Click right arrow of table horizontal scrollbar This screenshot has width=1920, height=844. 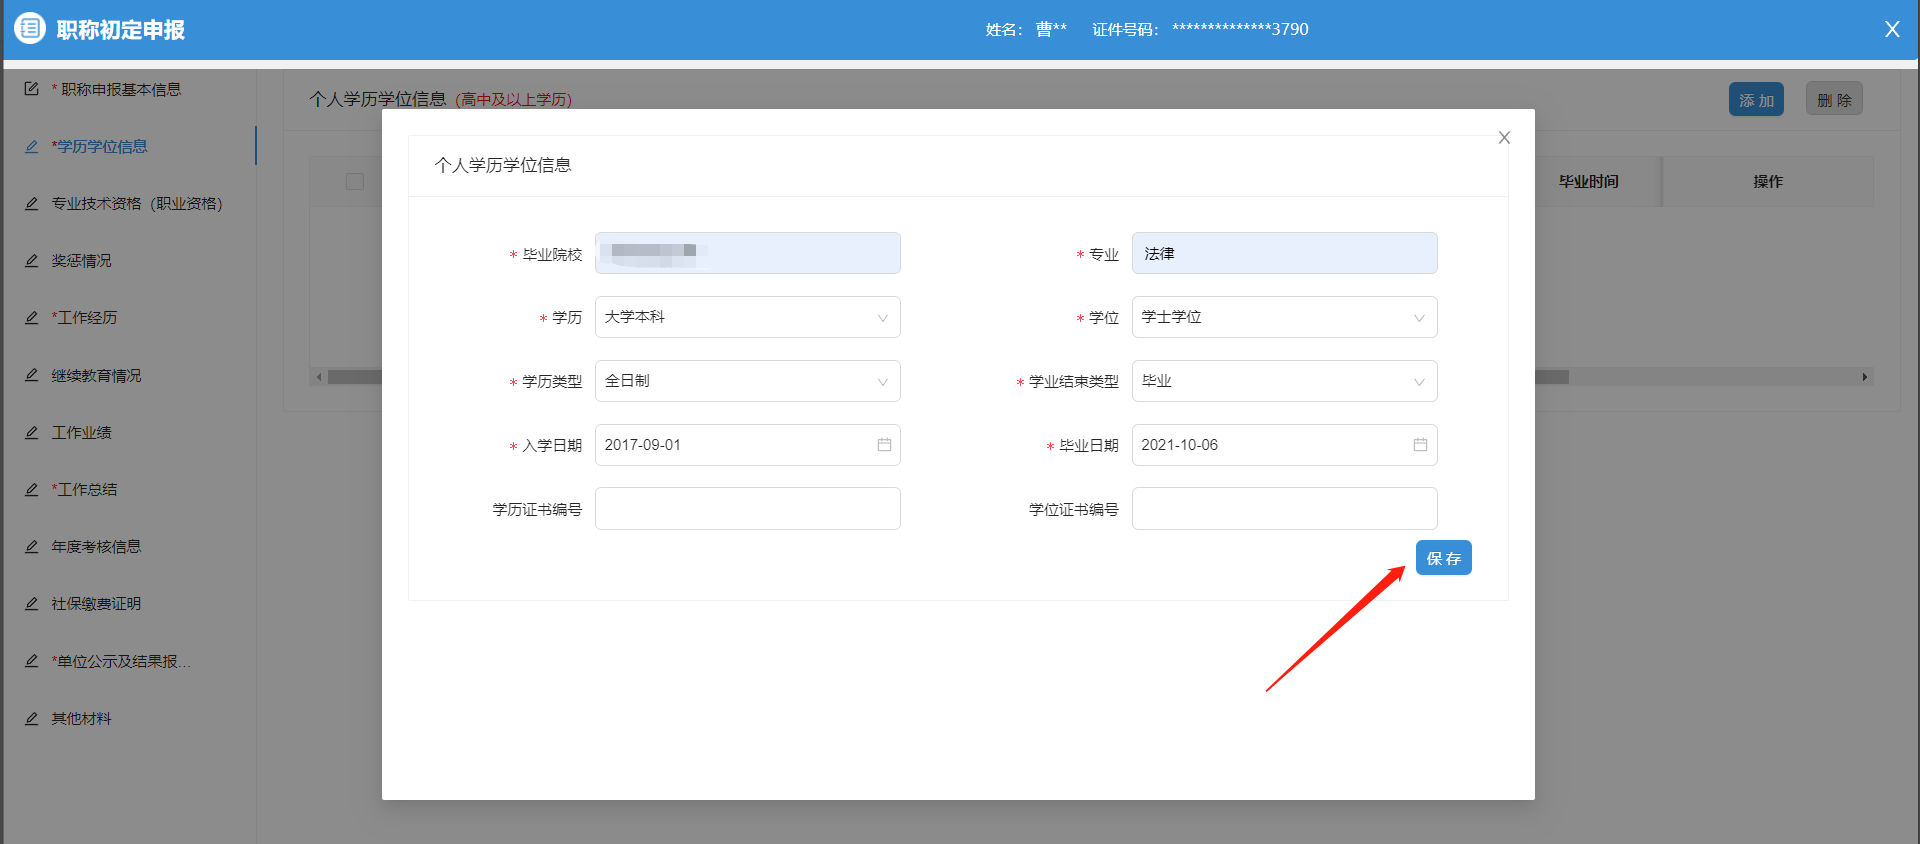coord(1865,377)
